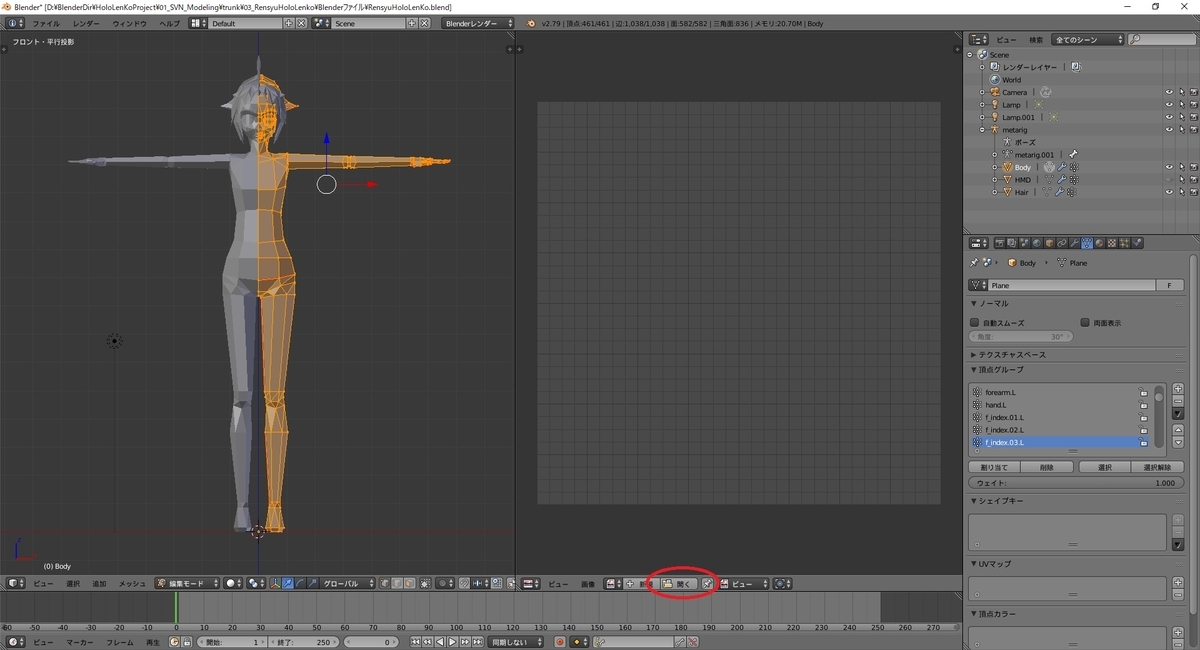This screenshot has width=1200, height=650.
Task: Open the Render camera properties tab
Action: pos(998,243)
